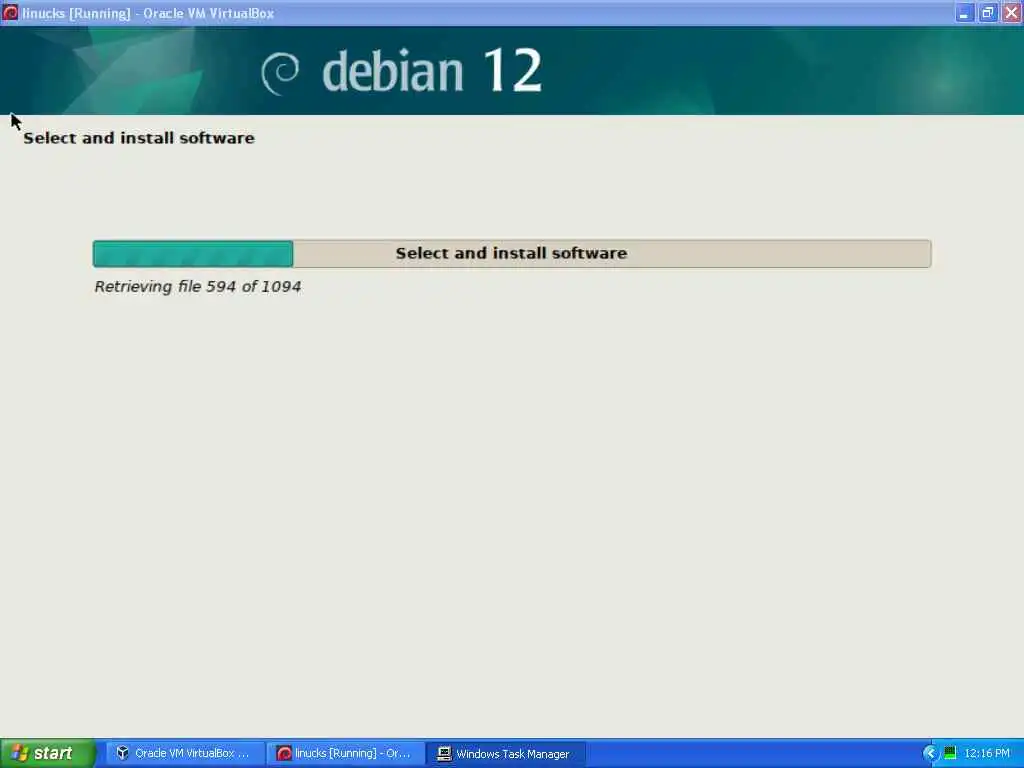
Task: Click the VirtualBox cube icon in taskbar
Action: pyautogui.click(x=122, y=753)
